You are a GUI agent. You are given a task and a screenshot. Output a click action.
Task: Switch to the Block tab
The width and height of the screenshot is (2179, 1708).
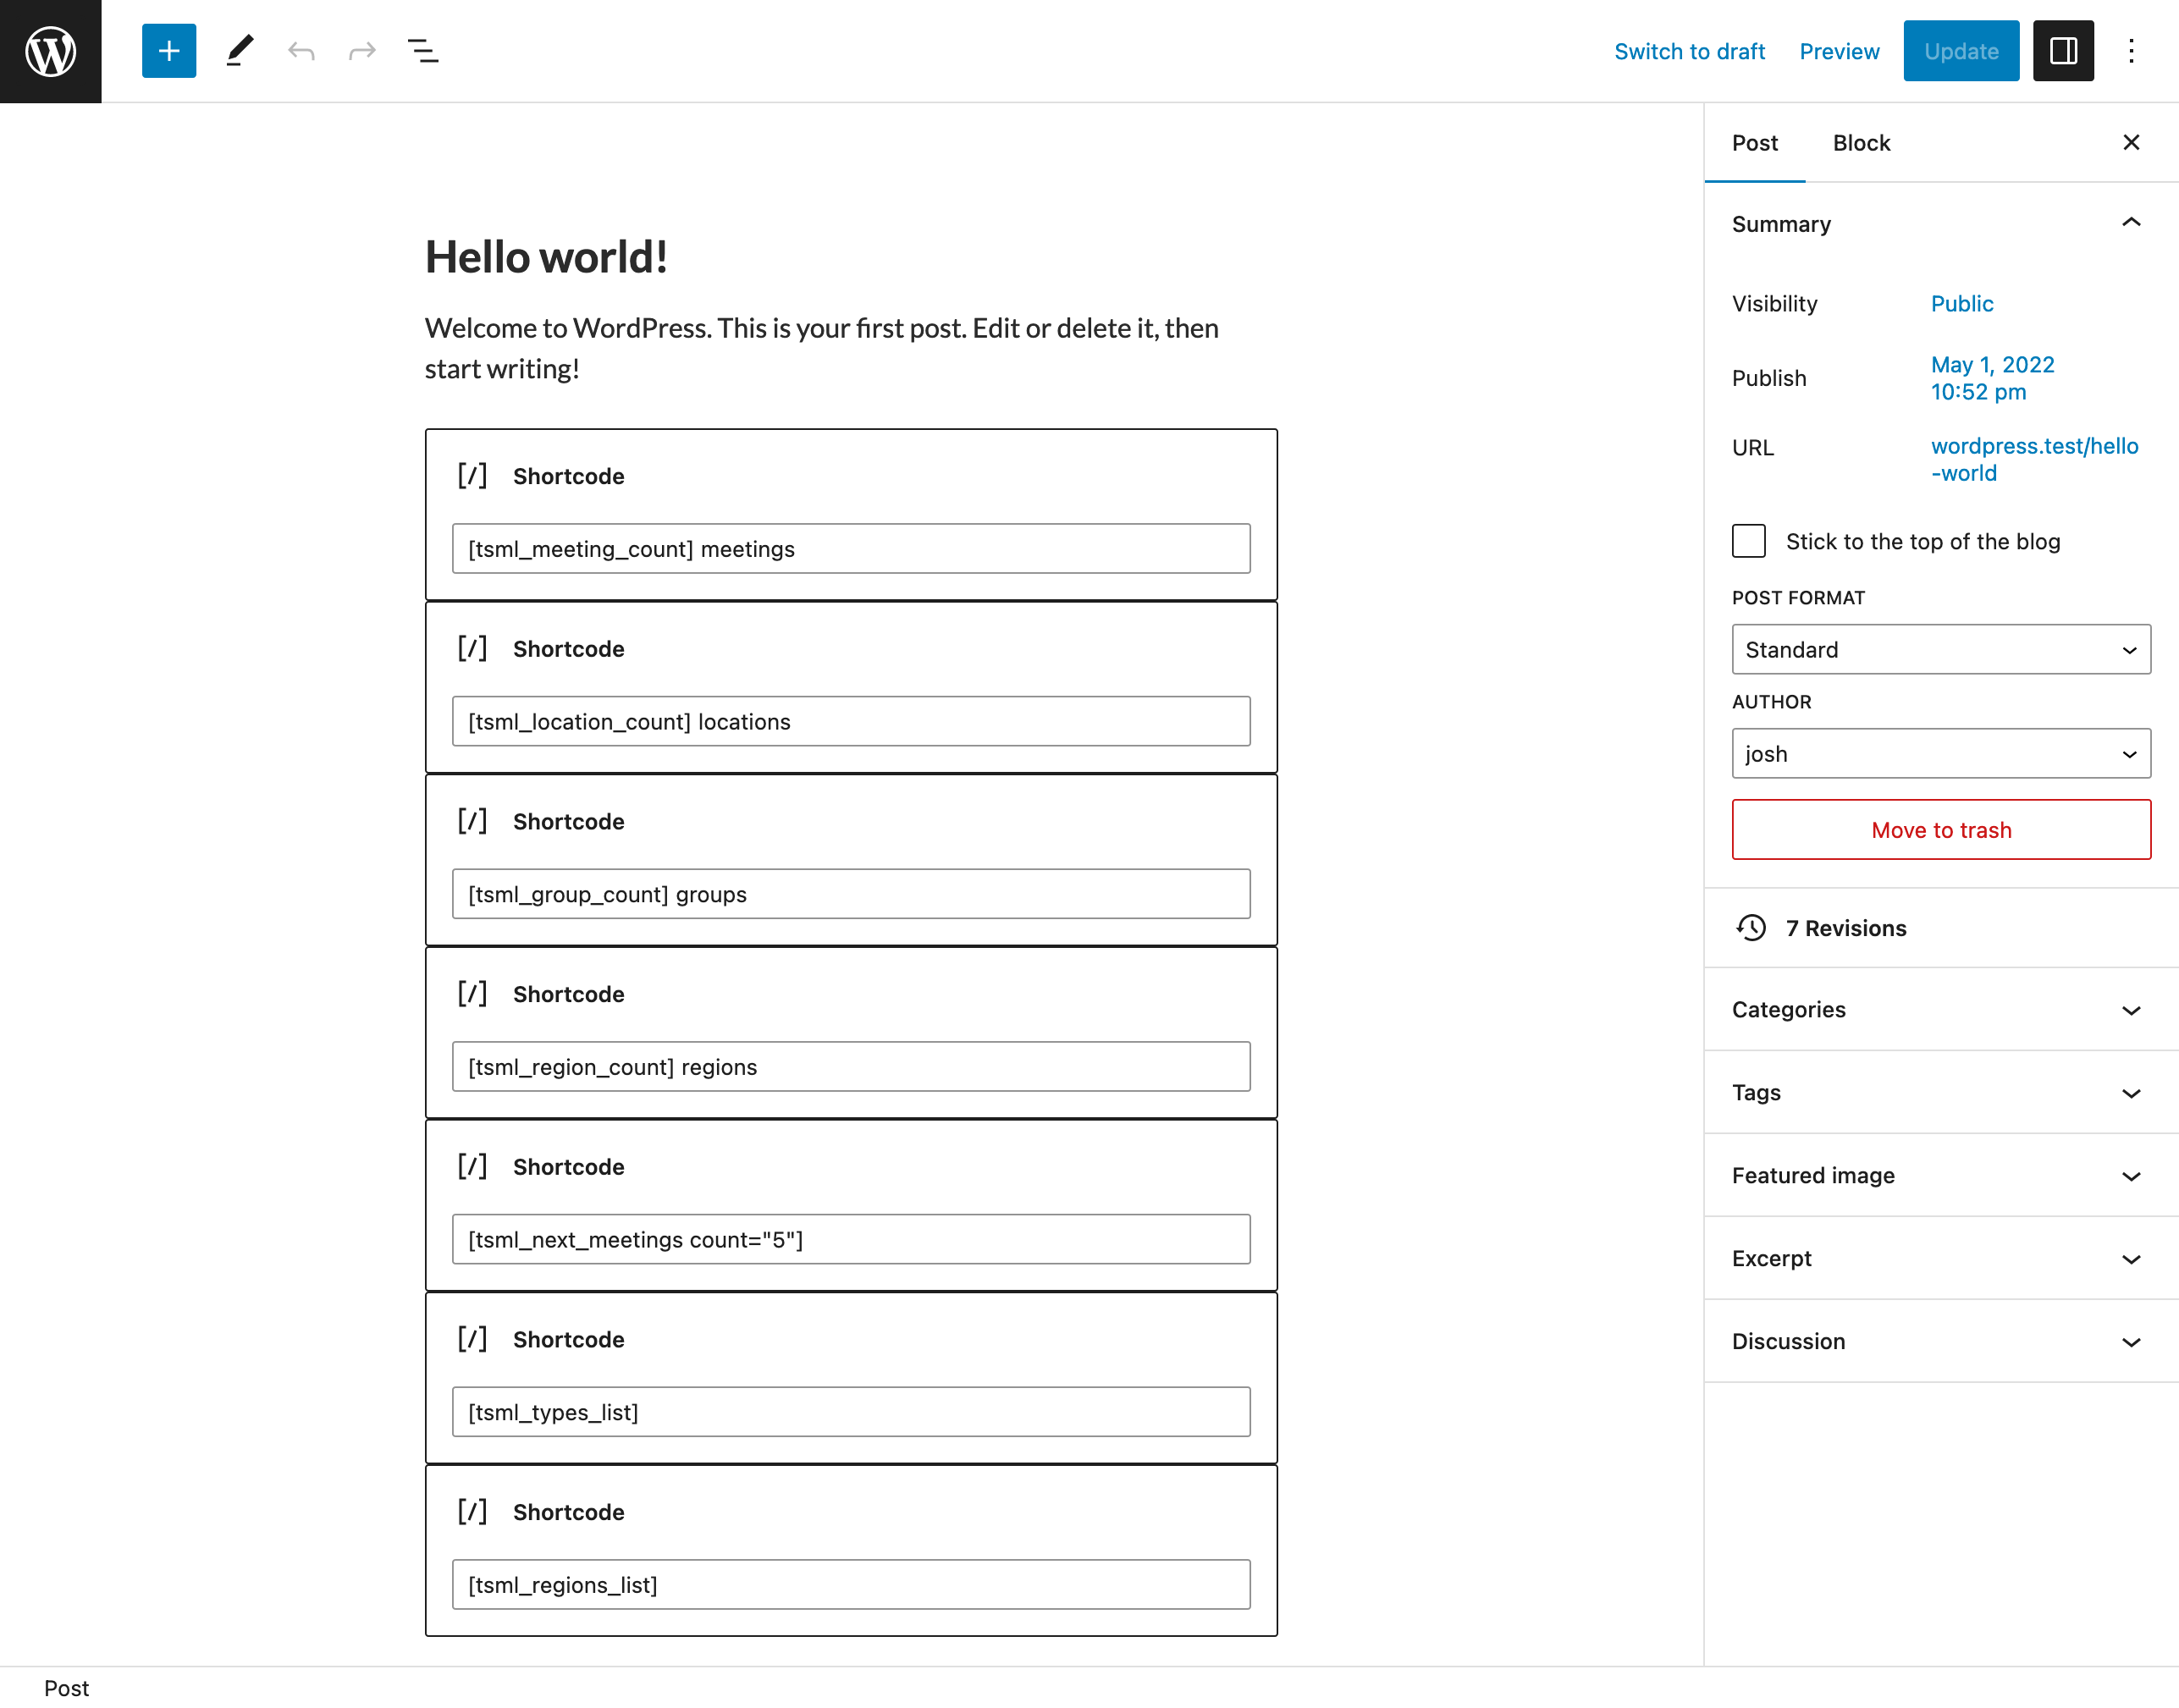pos(1861,143)
